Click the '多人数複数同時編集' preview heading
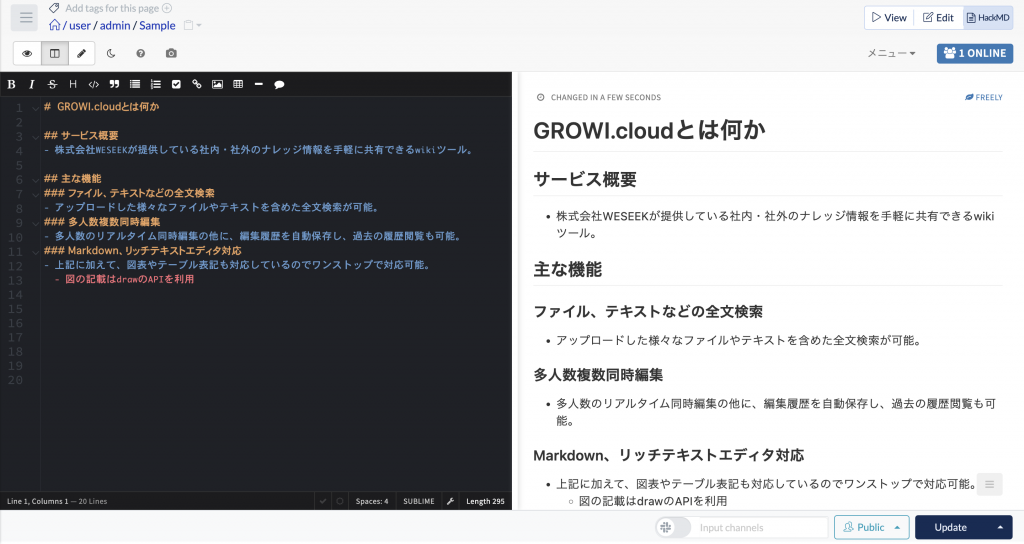1024x544 pixels. tap(598, 375)
